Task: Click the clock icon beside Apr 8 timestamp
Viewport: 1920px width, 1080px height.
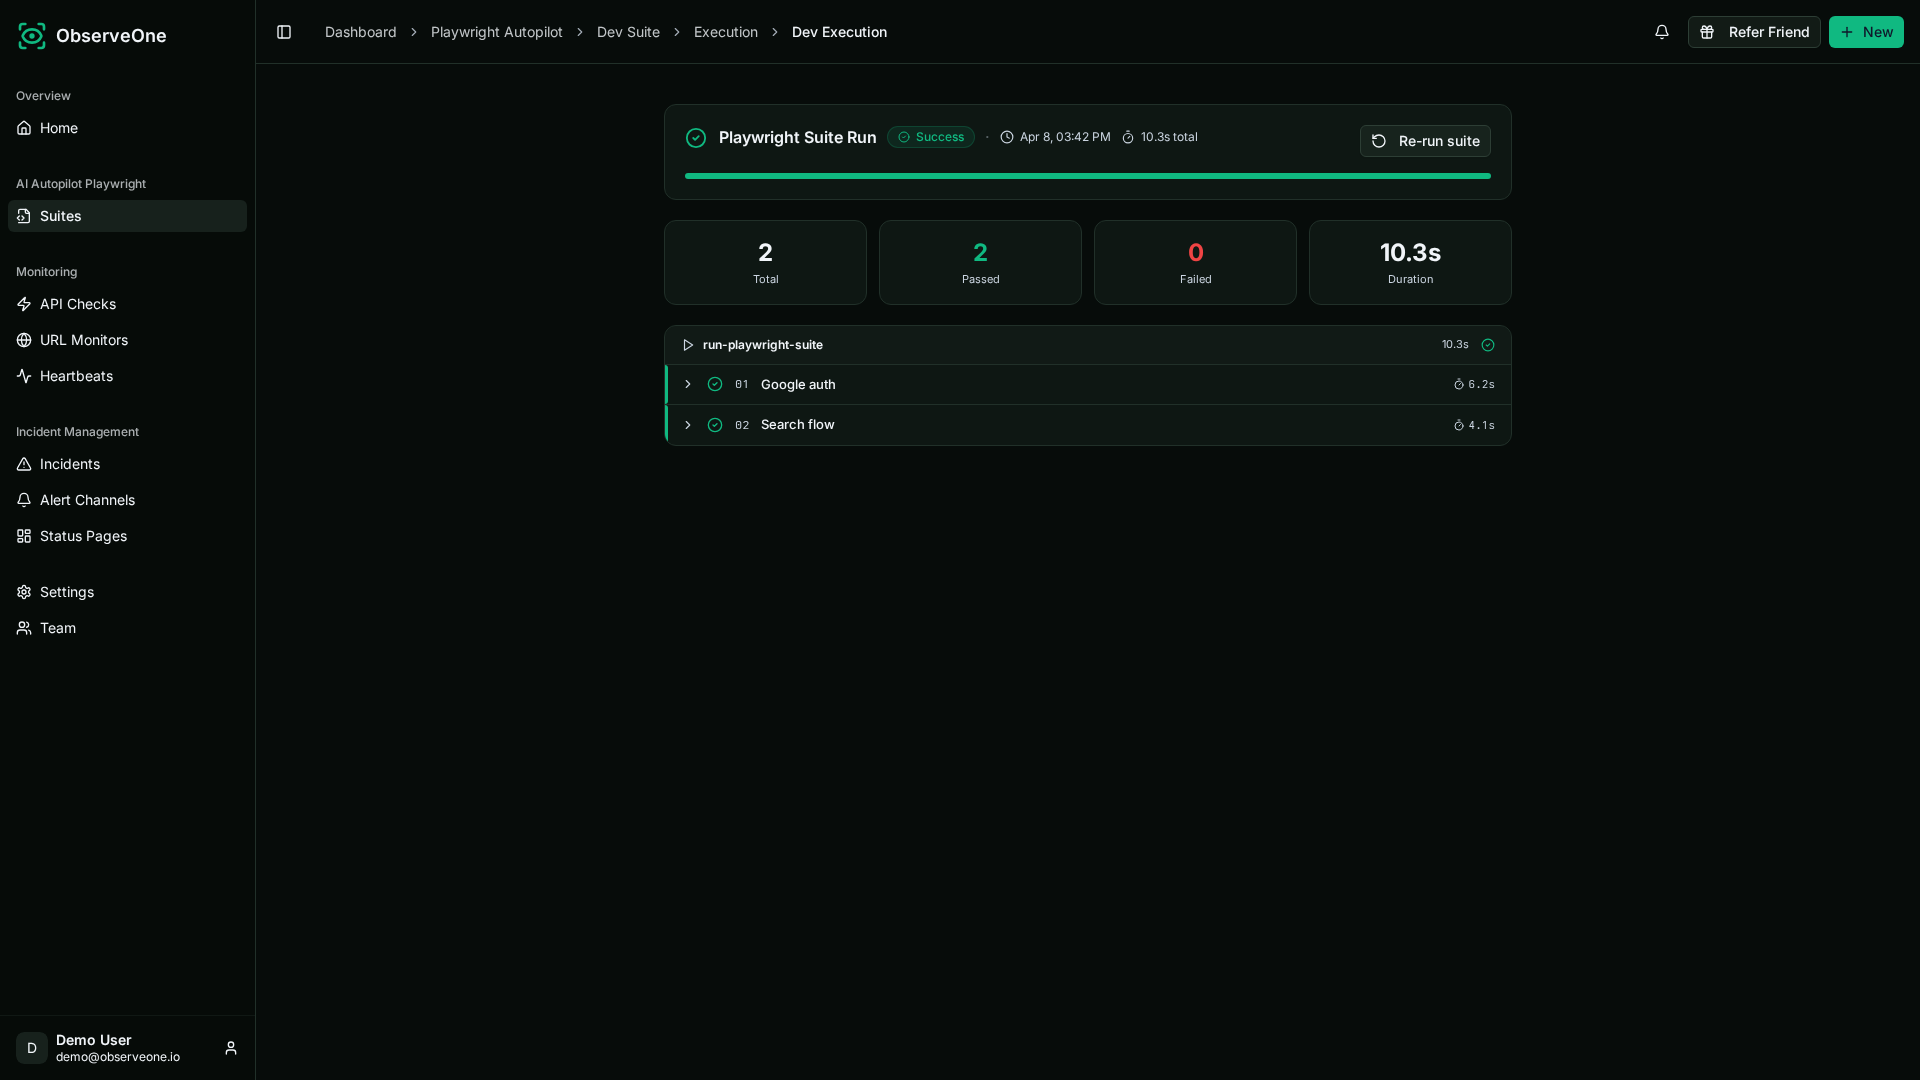Action: click(1007, 137)
